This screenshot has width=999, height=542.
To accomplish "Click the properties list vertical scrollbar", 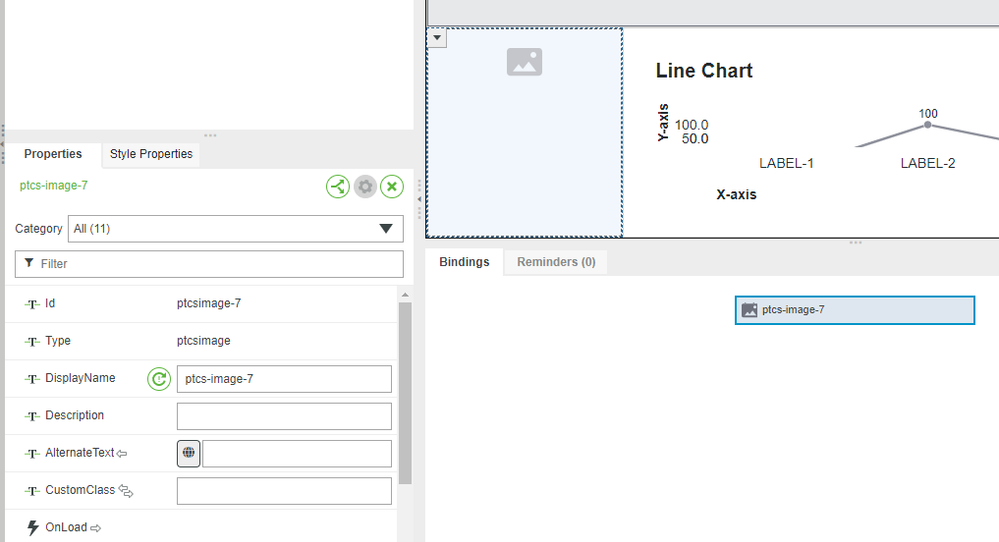I will coord(405,394).
